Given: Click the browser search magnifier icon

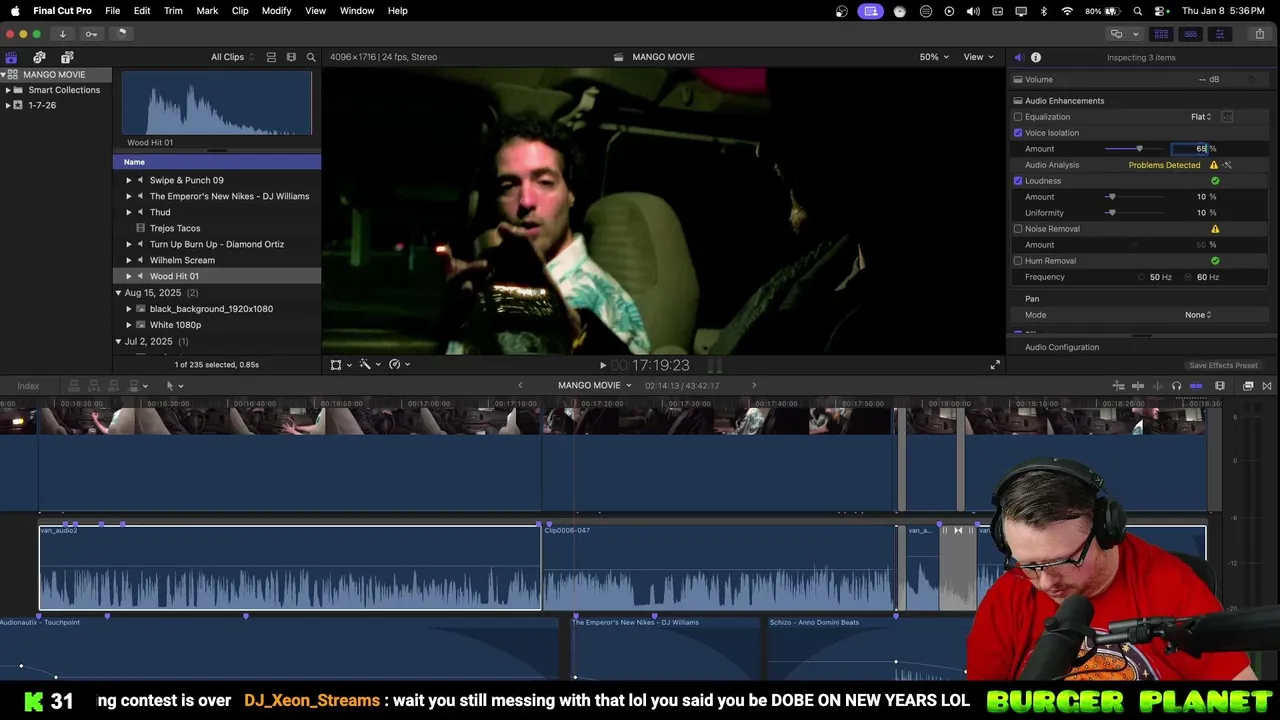Looking at the screenshot, I should [x=311, y=57].
